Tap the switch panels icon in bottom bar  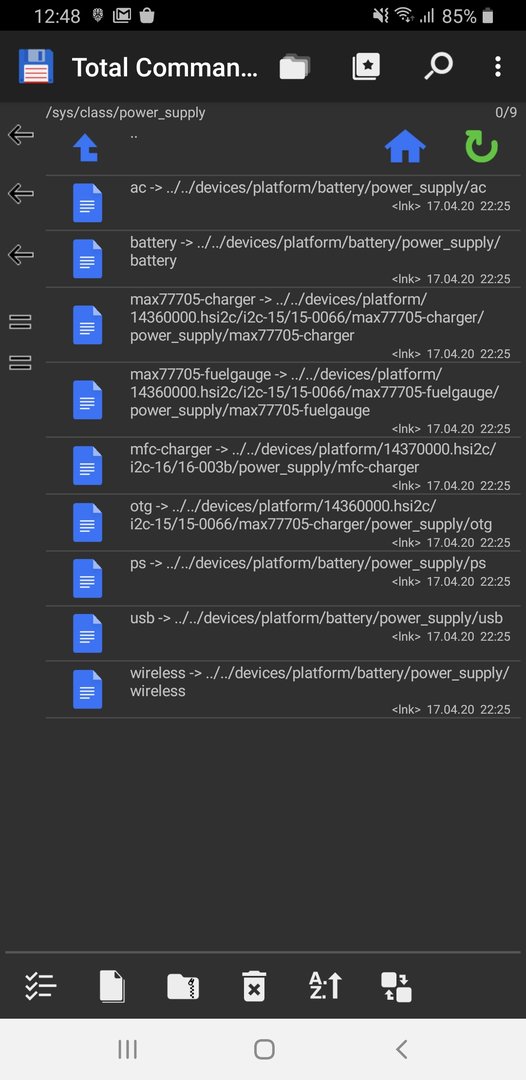click(396, 986)
